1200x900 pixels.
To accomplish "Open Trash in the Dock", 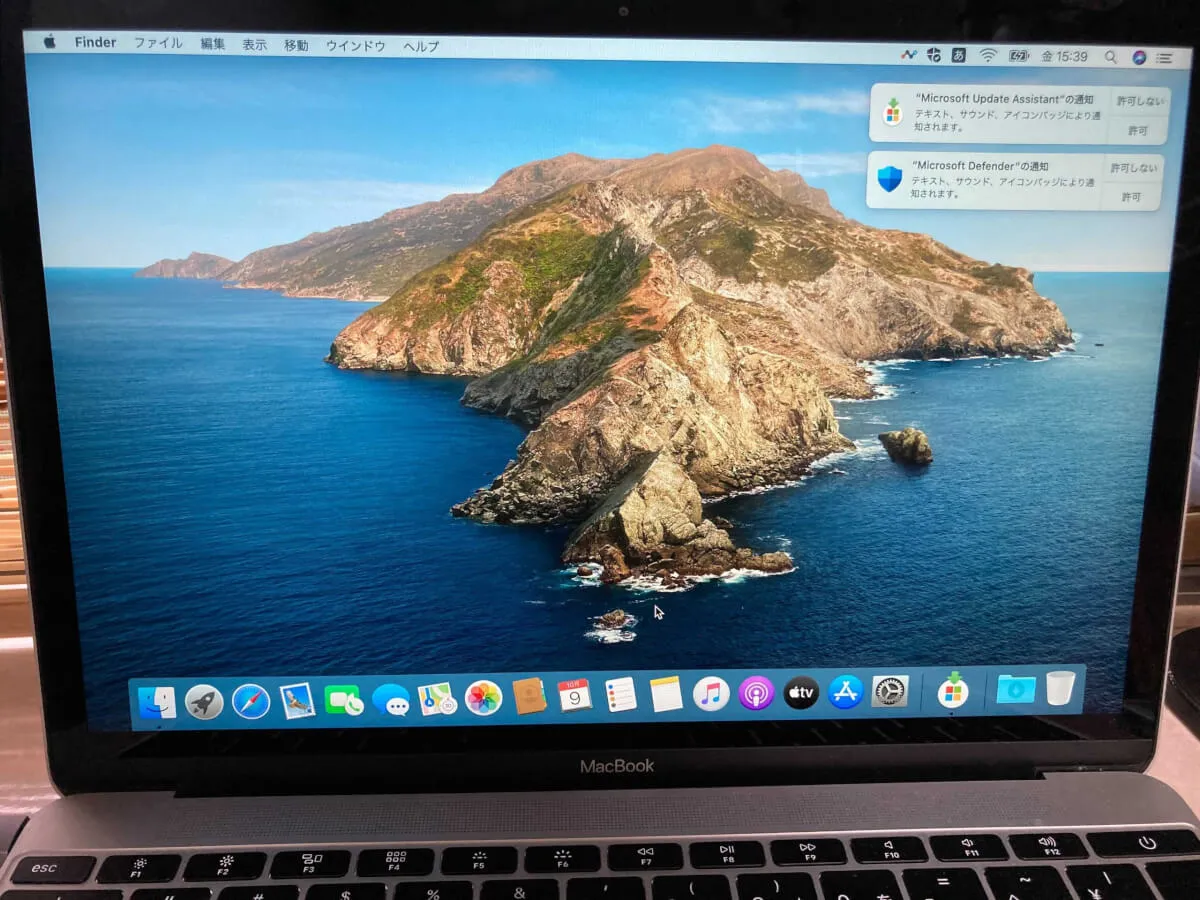I will (1061, 687).
